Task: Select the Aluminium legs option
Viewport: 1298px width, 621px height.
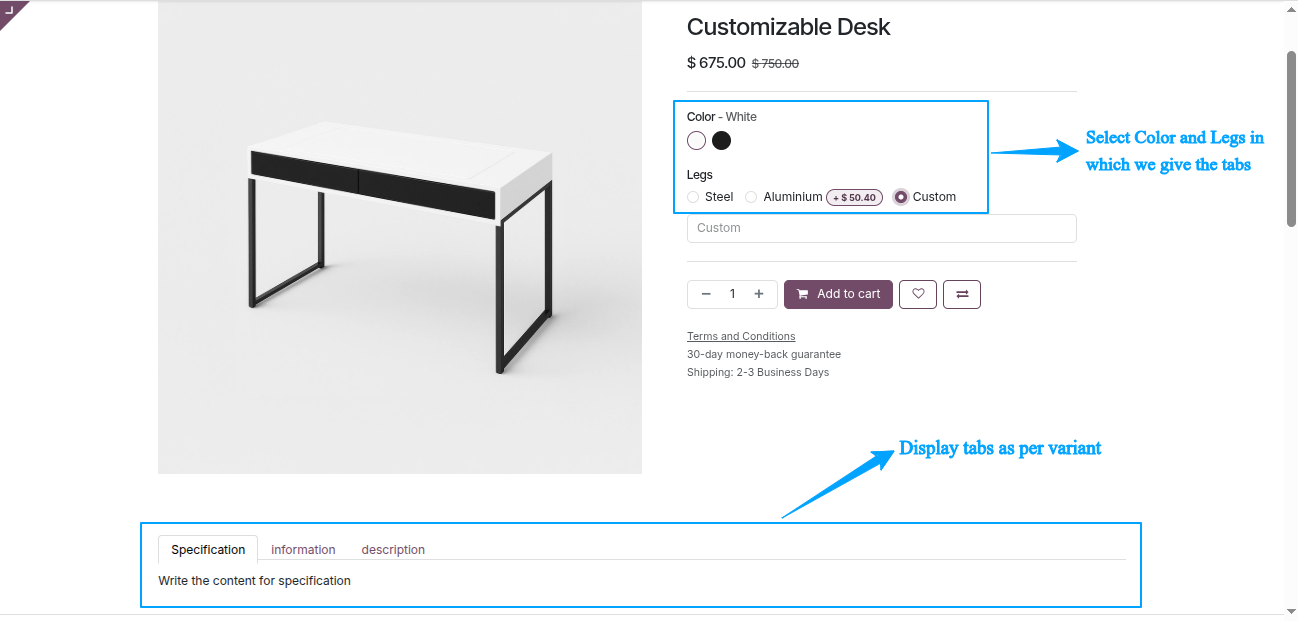Action: 751,197
